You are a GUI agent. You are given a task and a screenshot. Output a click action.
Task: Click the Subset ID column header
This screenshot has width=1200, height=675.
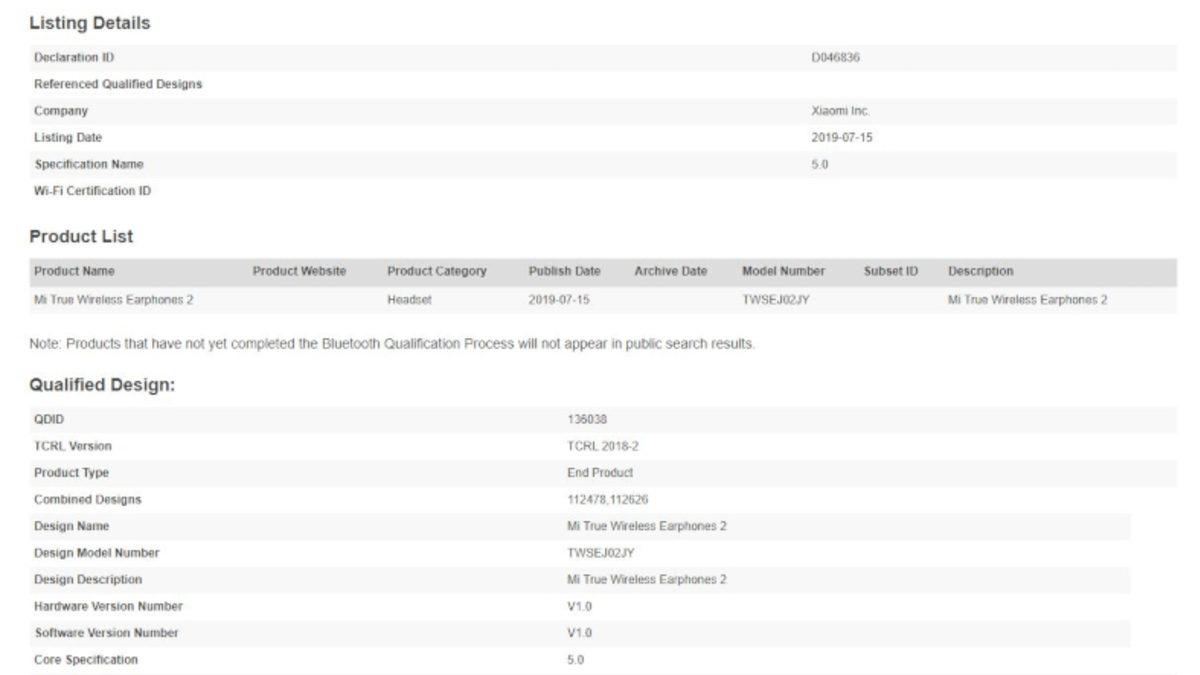891,271
